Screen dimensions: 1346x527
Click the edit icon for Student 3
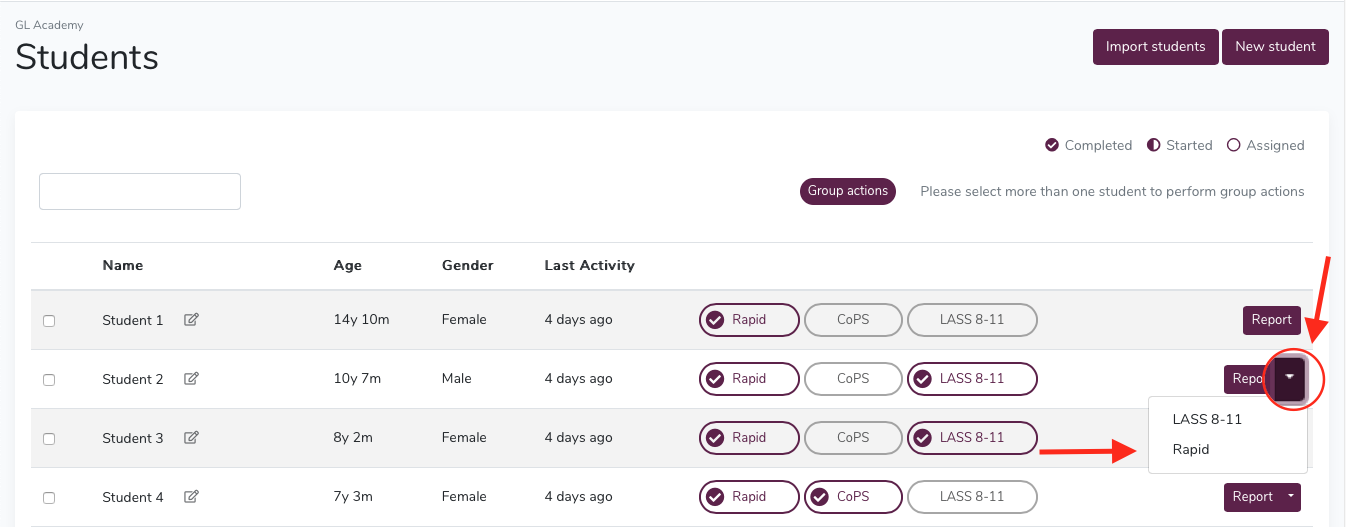(191, 438)
